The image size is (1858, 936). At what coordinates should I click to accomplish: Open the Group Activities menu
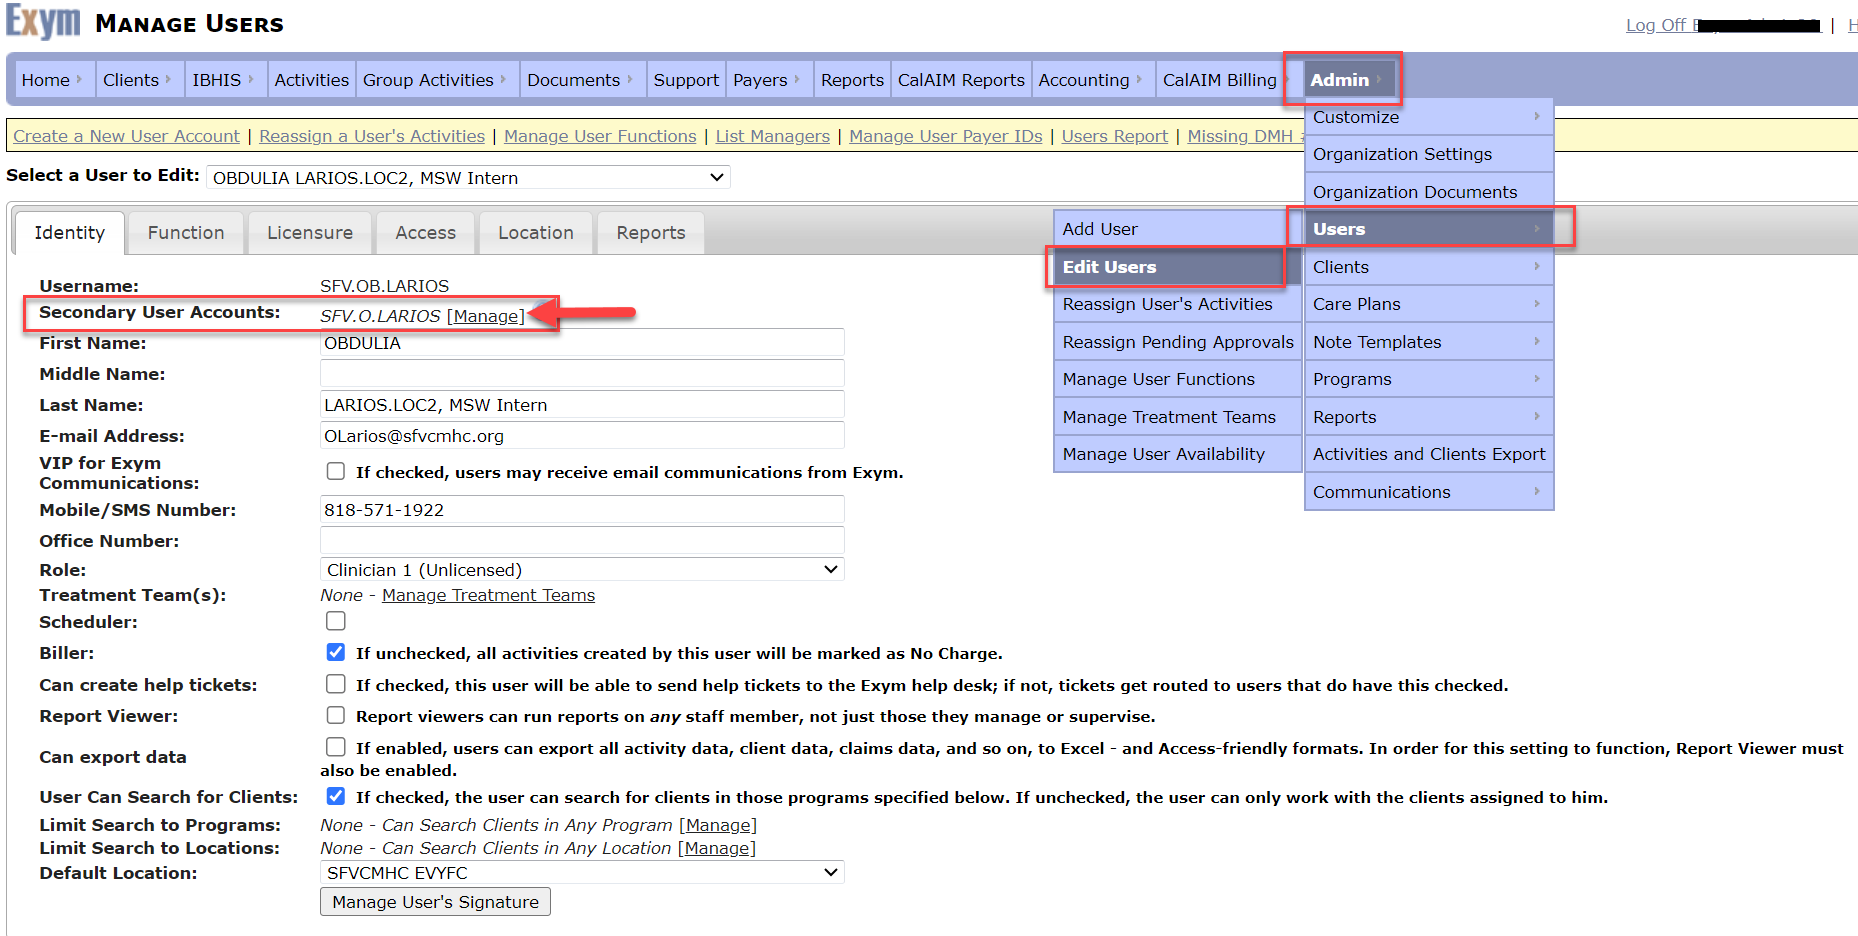click(x=436, y=80)
